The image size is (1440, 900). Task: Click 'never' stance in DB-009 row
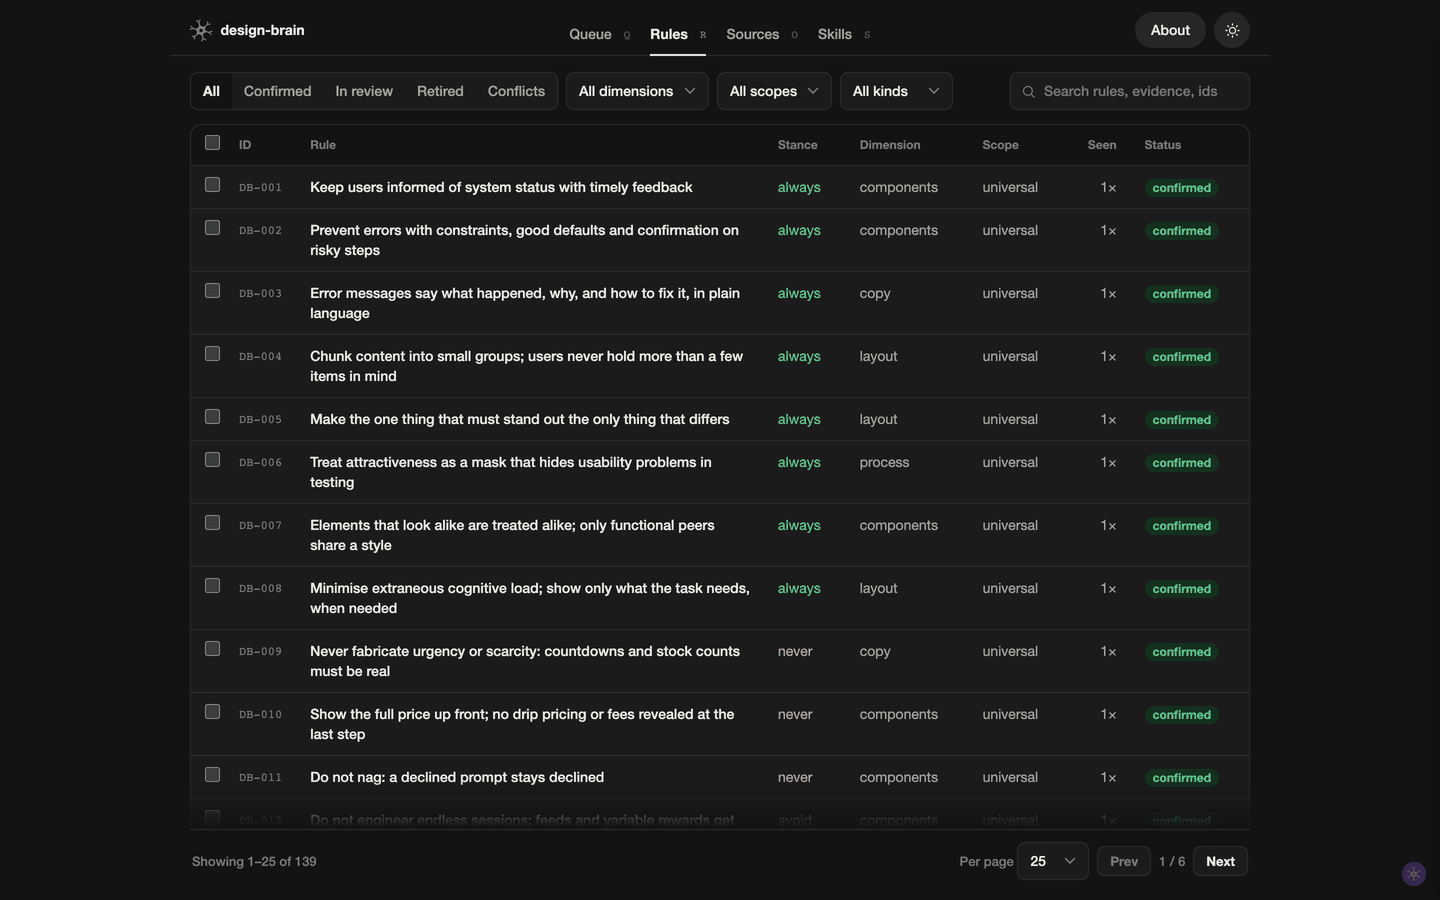795,651
